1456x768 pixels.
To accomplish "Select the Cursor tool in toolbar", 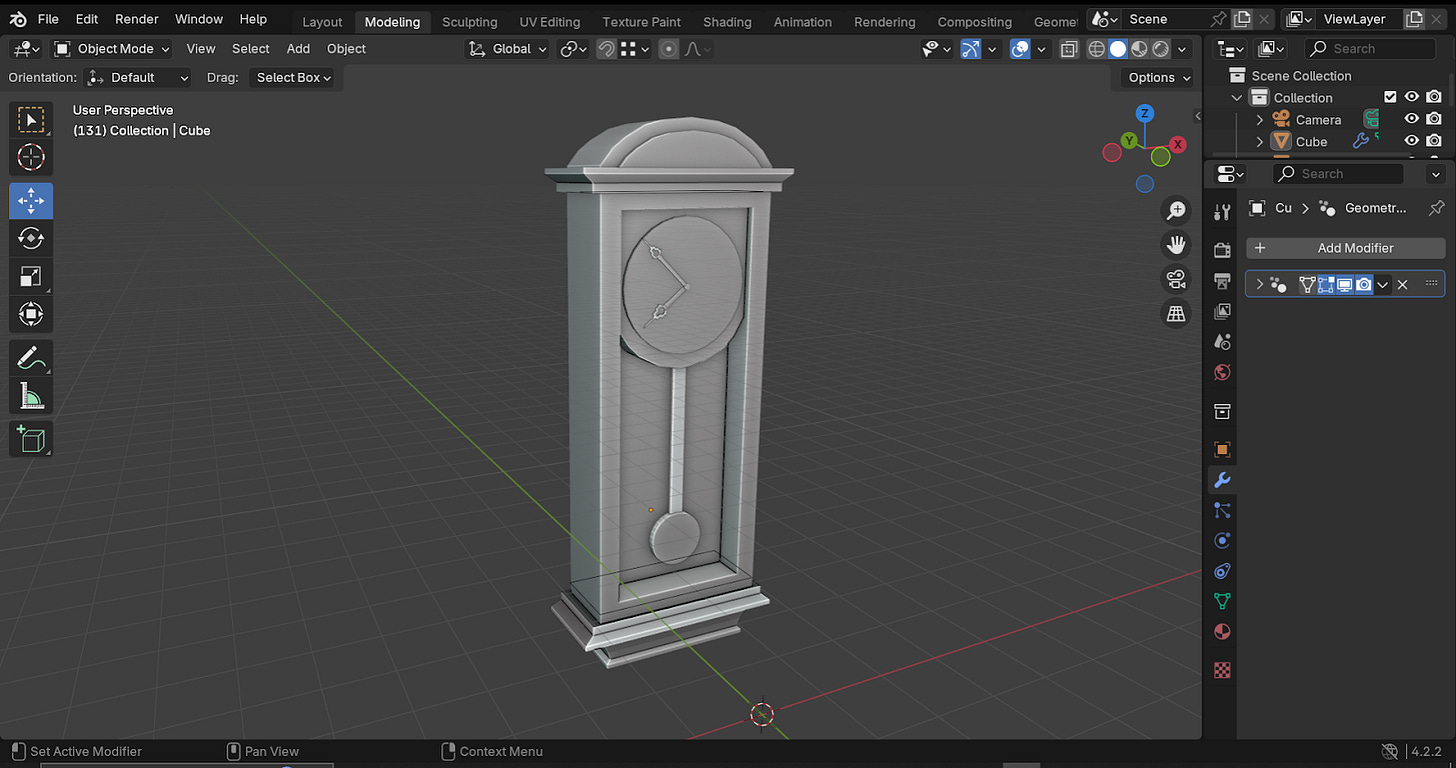I will [31, 157].
